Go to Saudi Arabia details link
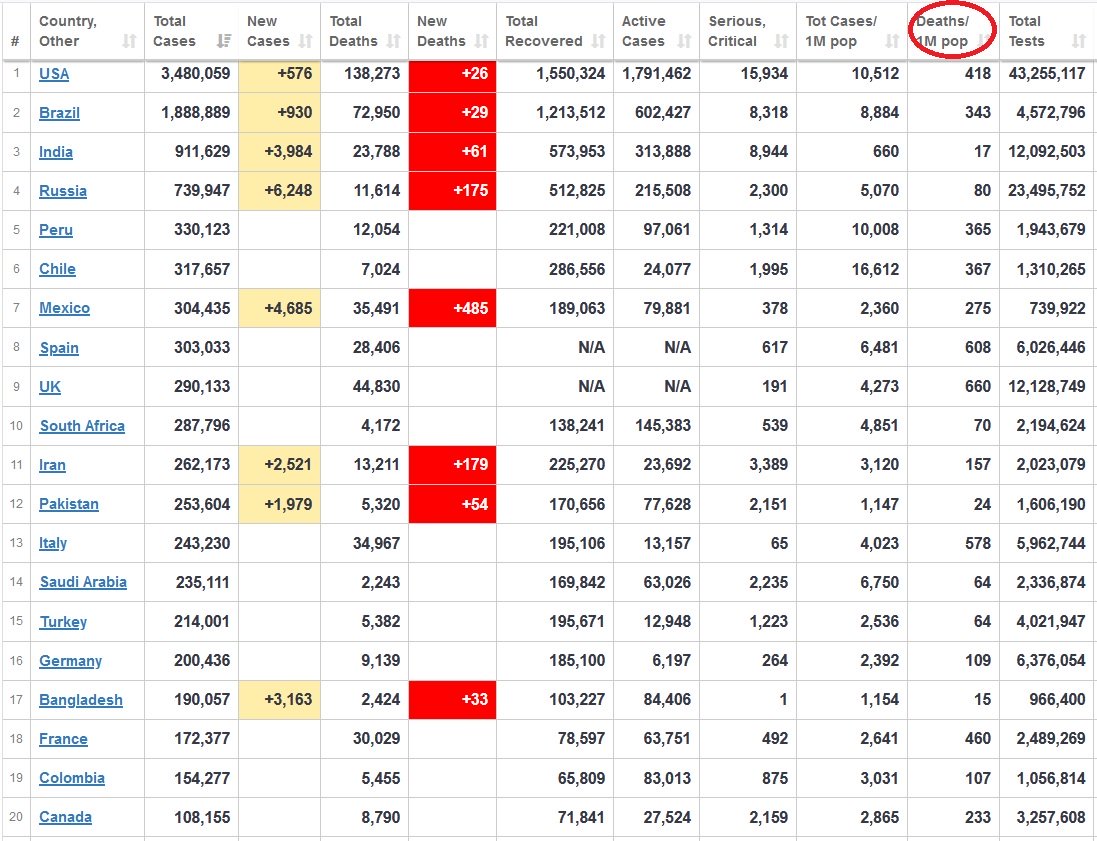 coord(83,582)
